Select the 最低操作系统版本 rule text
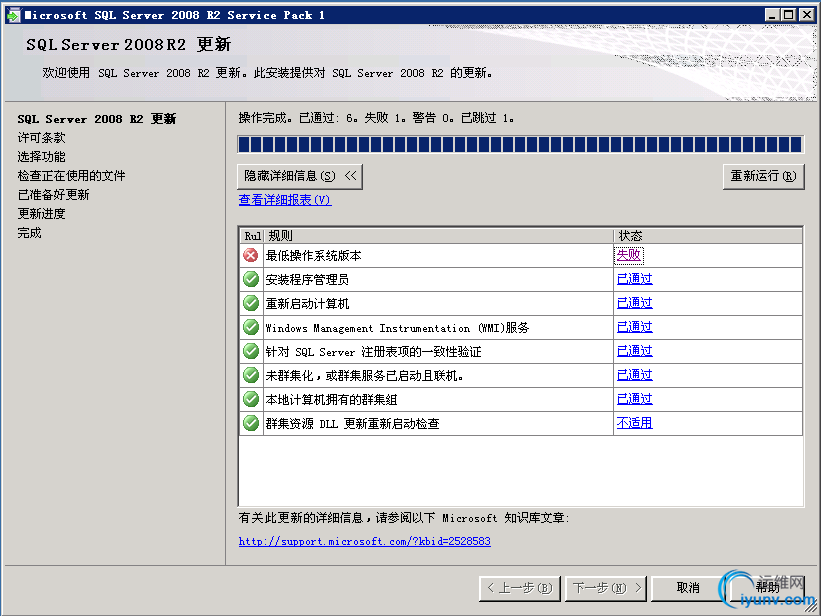 (313, 256)
